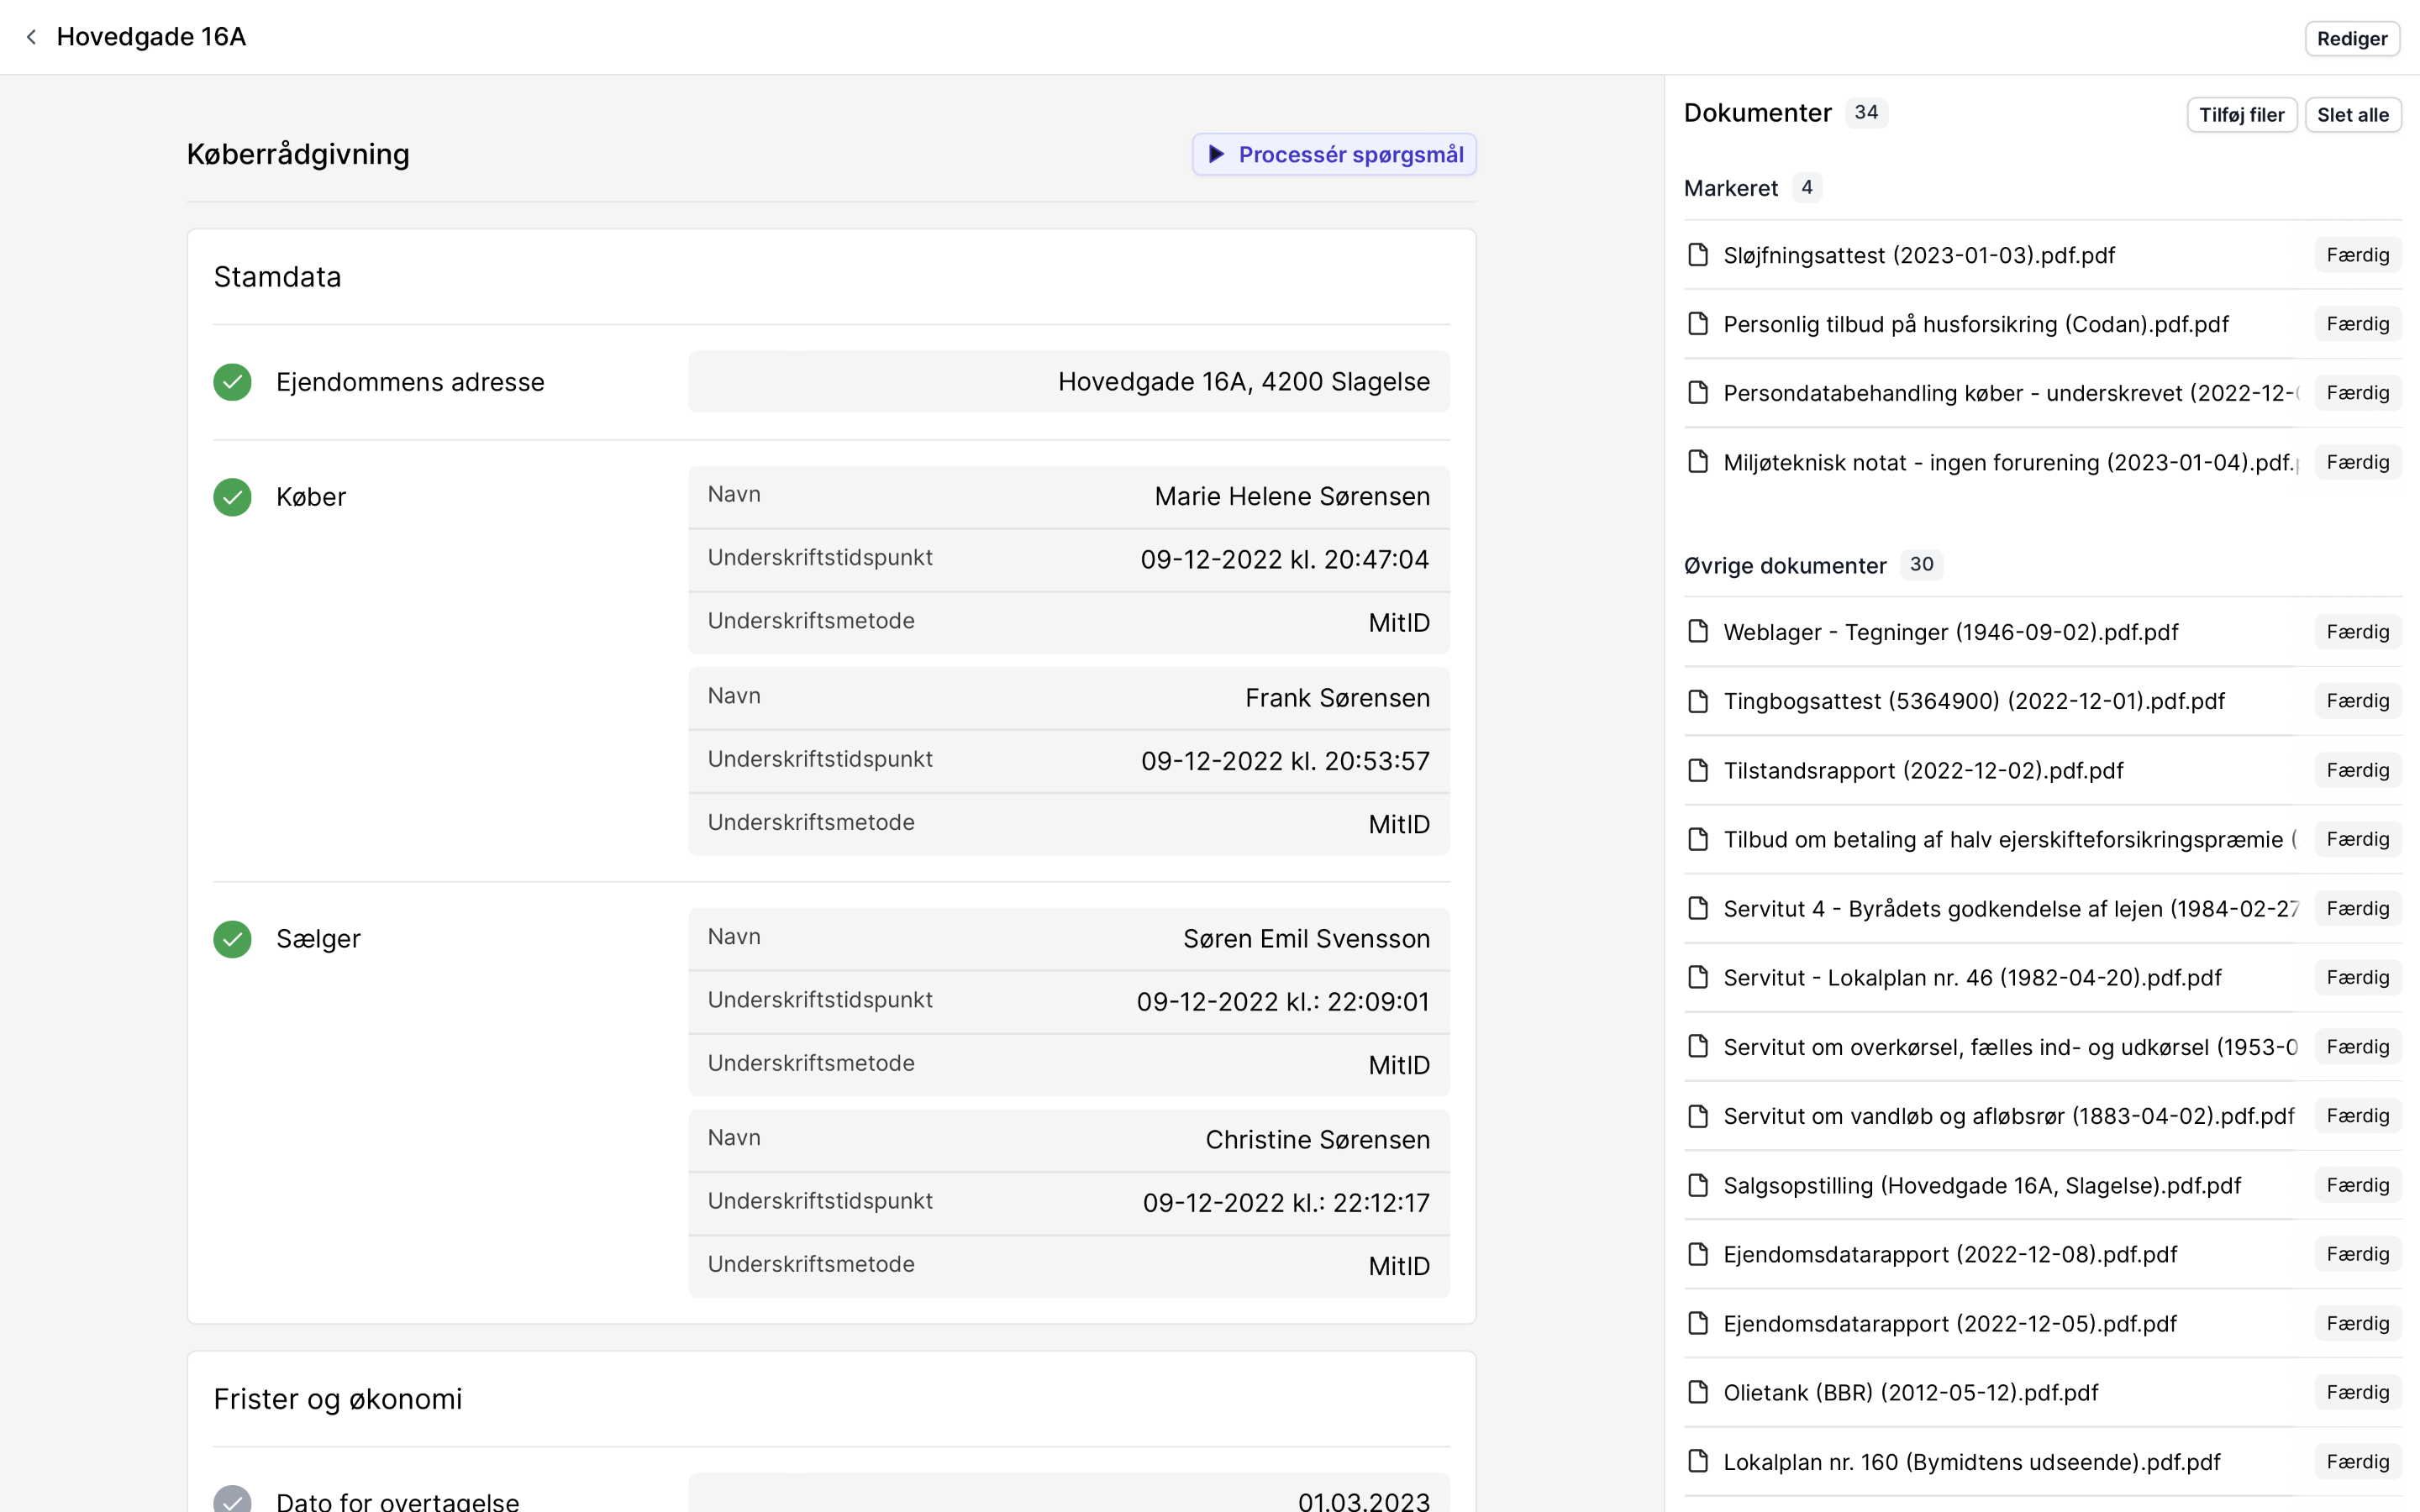Click file icon of Servitut 4 Byrådets document
Image resolution: width=2420 pixels, height=1512 pixels.
coord(1697,908)
